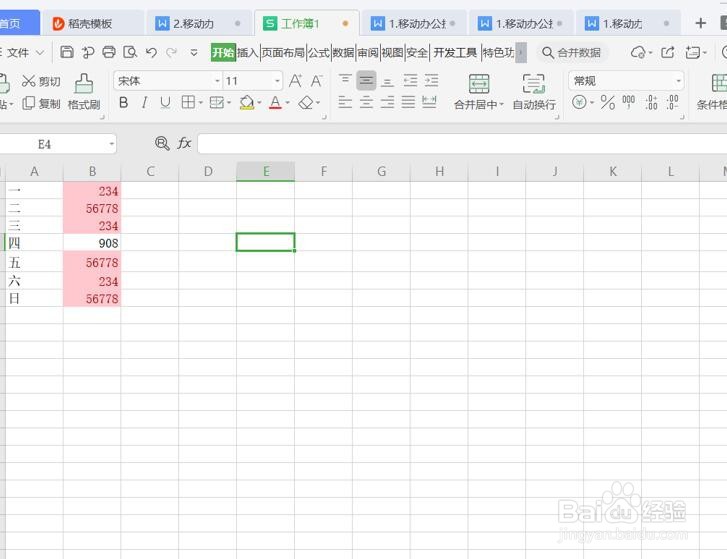Open merge center dropdown arrow
The width and height of the screenshot is (727, 559).
coord(501,105)
